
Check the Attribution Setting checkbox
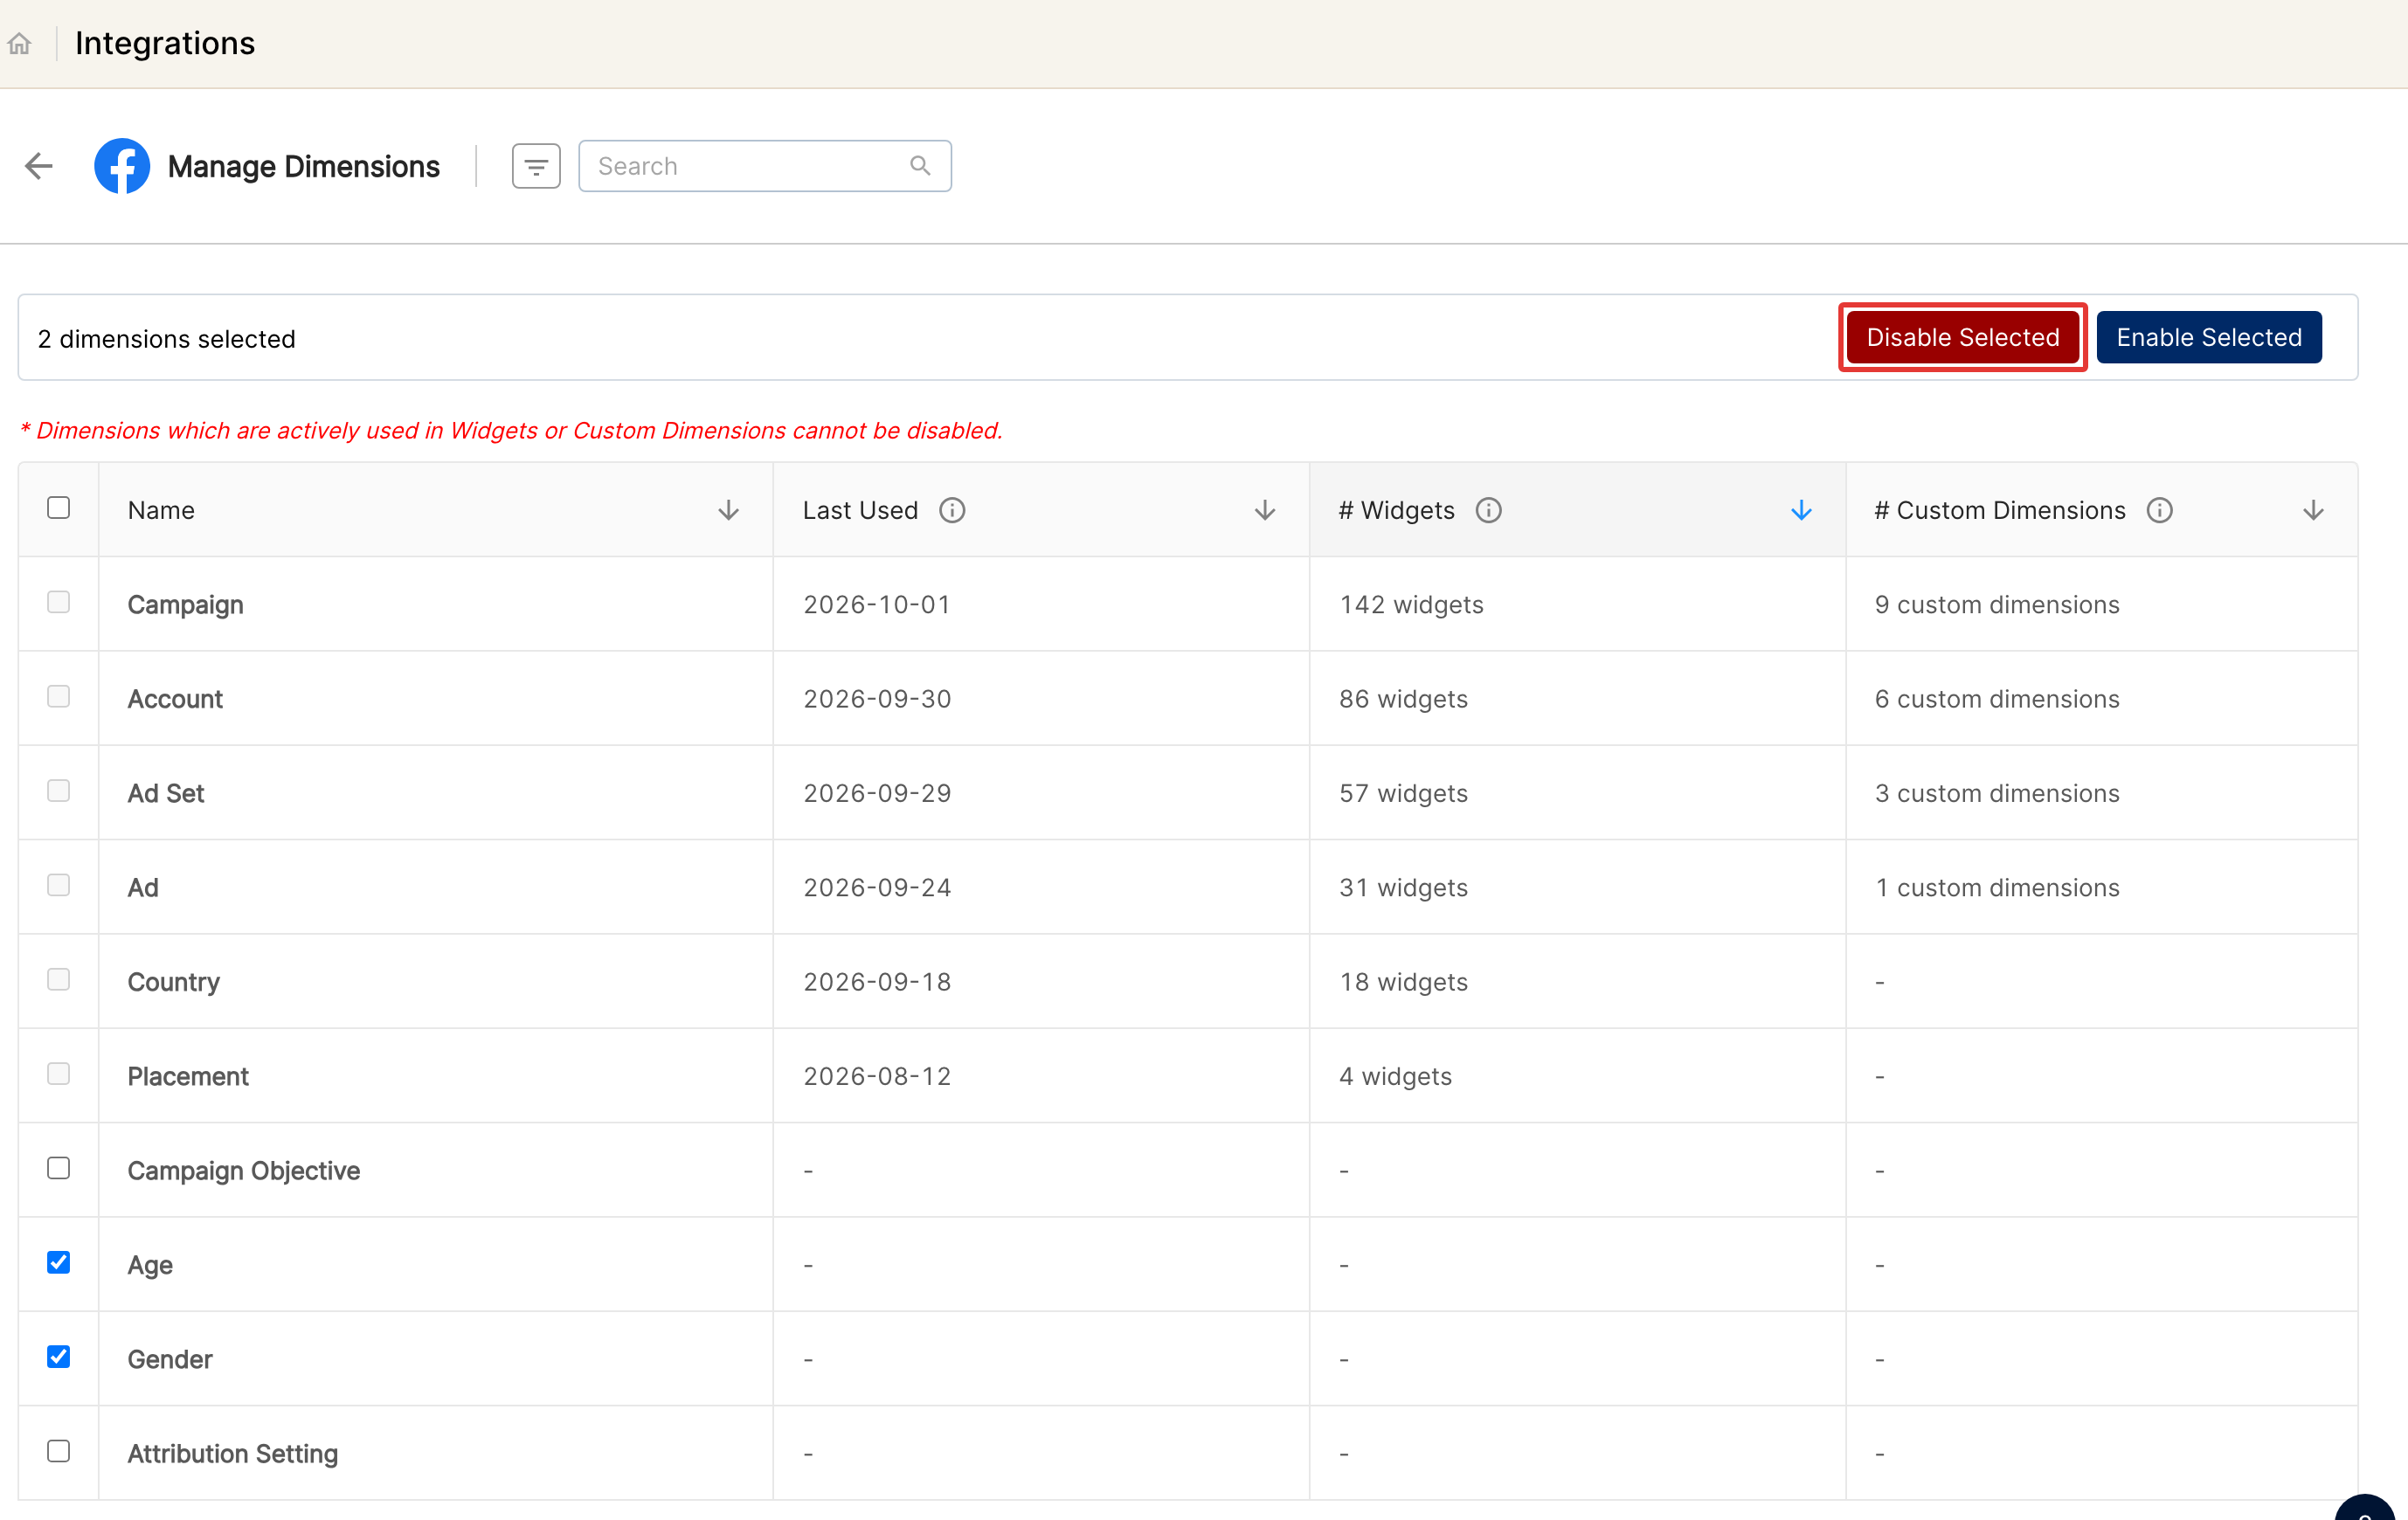[x=59, y=1451]
